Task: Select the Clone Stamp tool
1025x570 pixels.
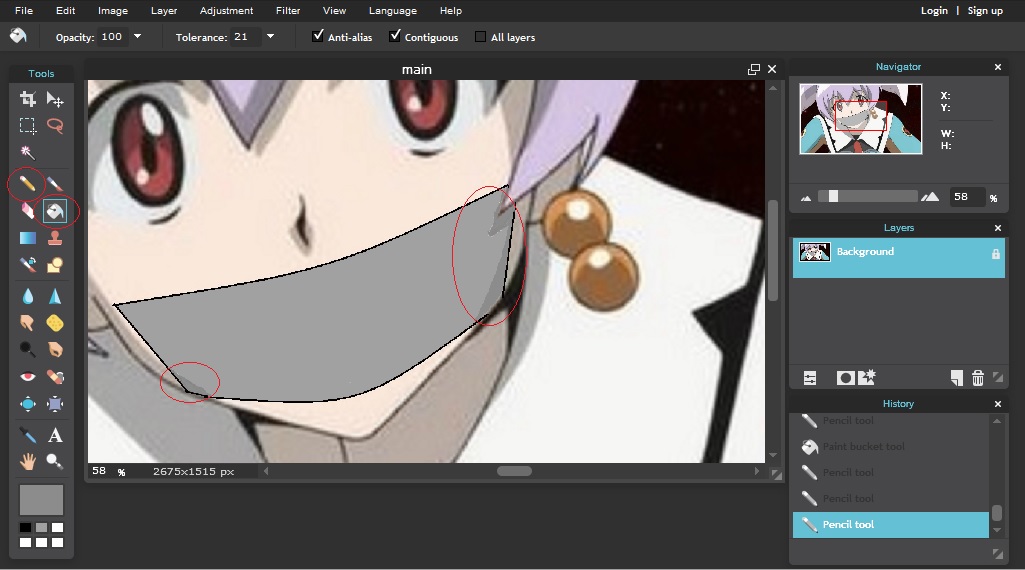Action: [x=55, y=238]
